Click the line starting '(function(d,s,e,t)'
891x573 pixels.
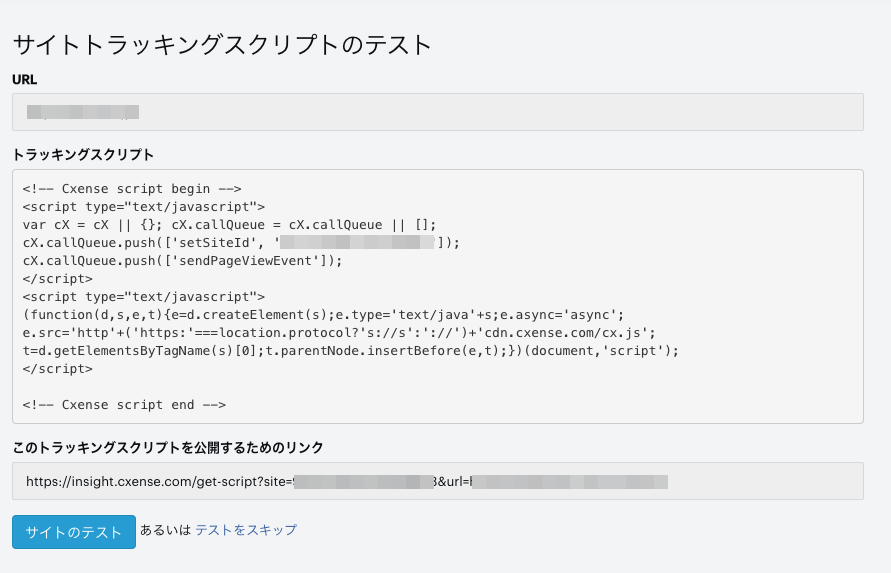[x=323, y=315]
